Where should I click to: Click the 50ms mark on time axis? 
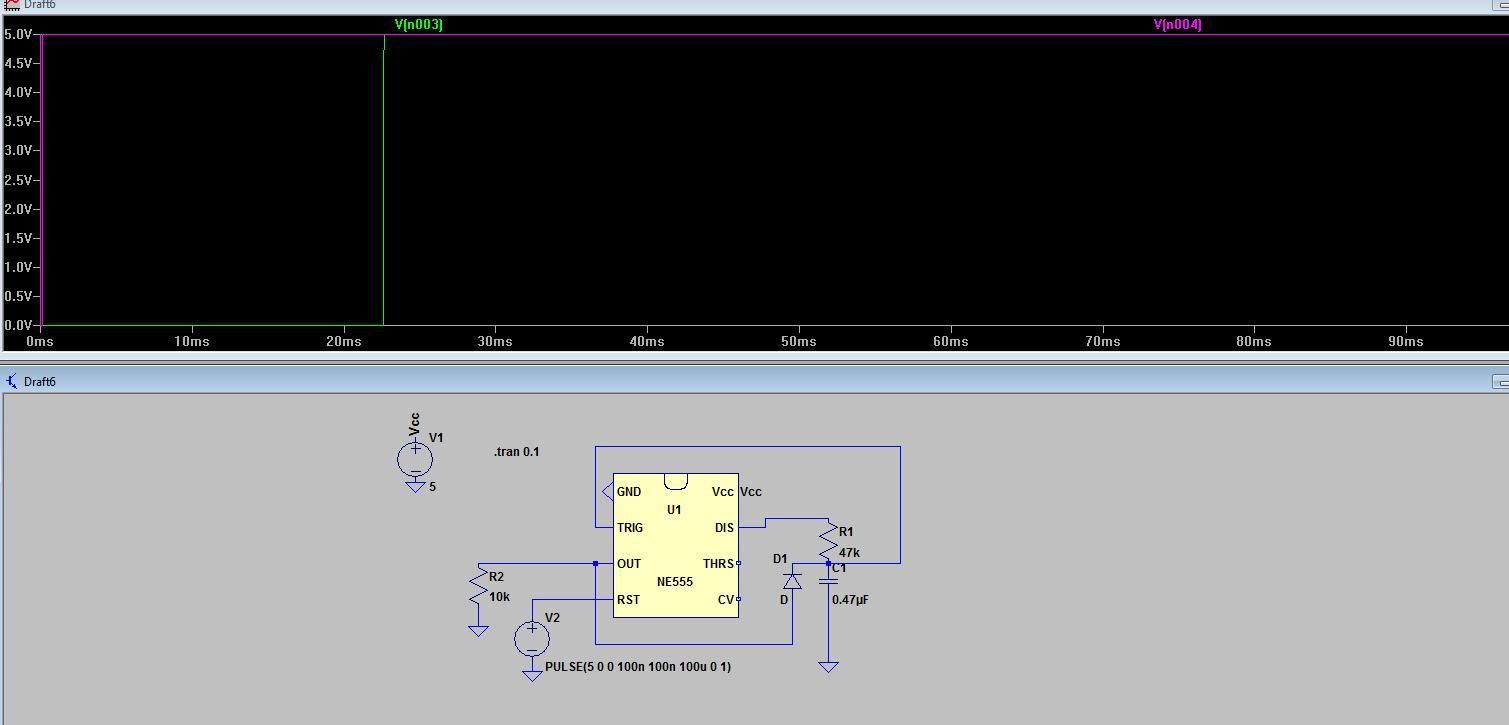point(798,341)
